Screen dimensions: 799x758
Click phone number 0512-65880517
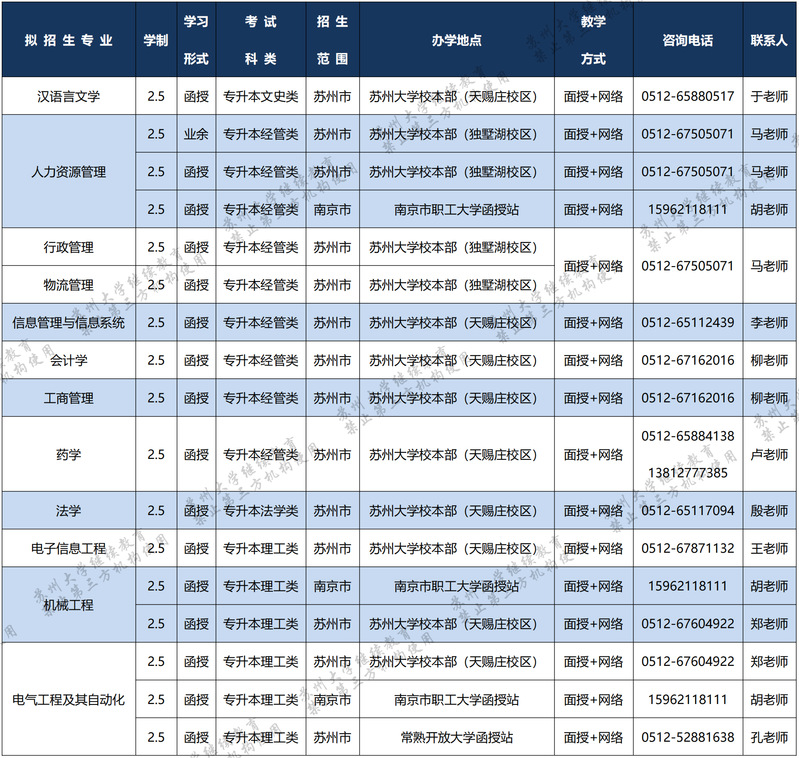687,97
